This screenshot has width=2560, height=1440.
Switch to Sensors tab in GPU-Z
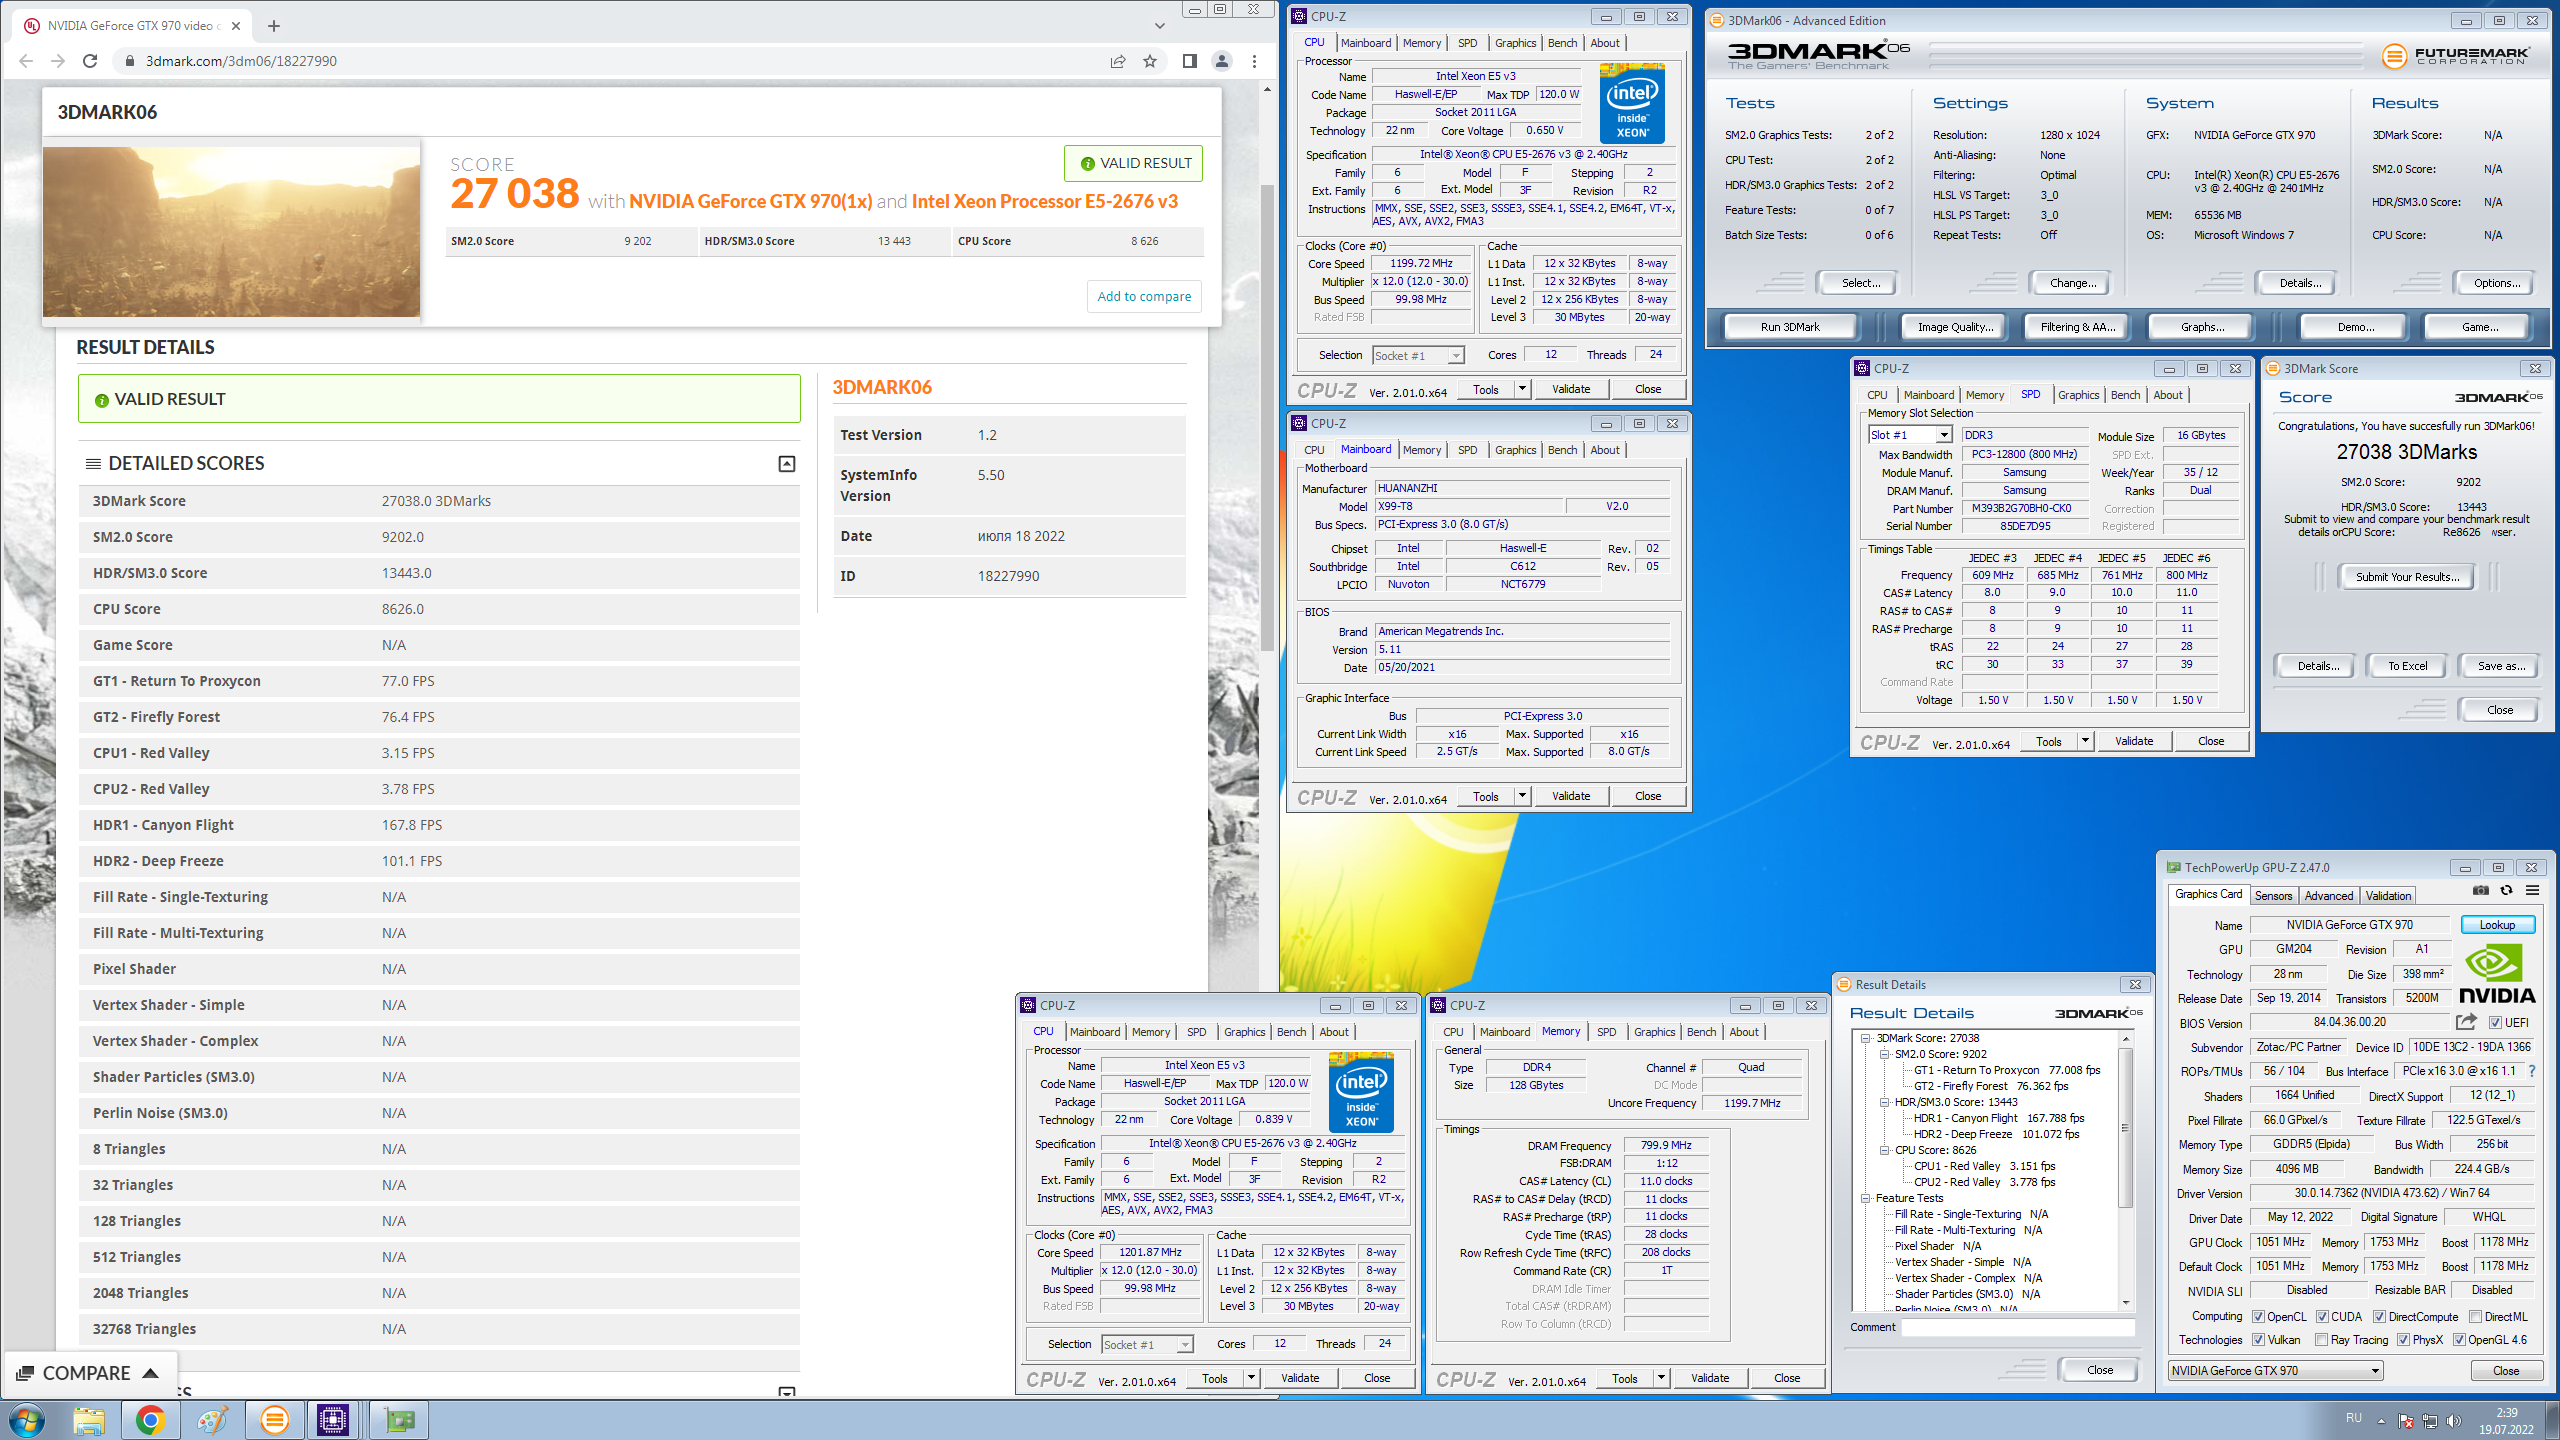click(2273, 896)
